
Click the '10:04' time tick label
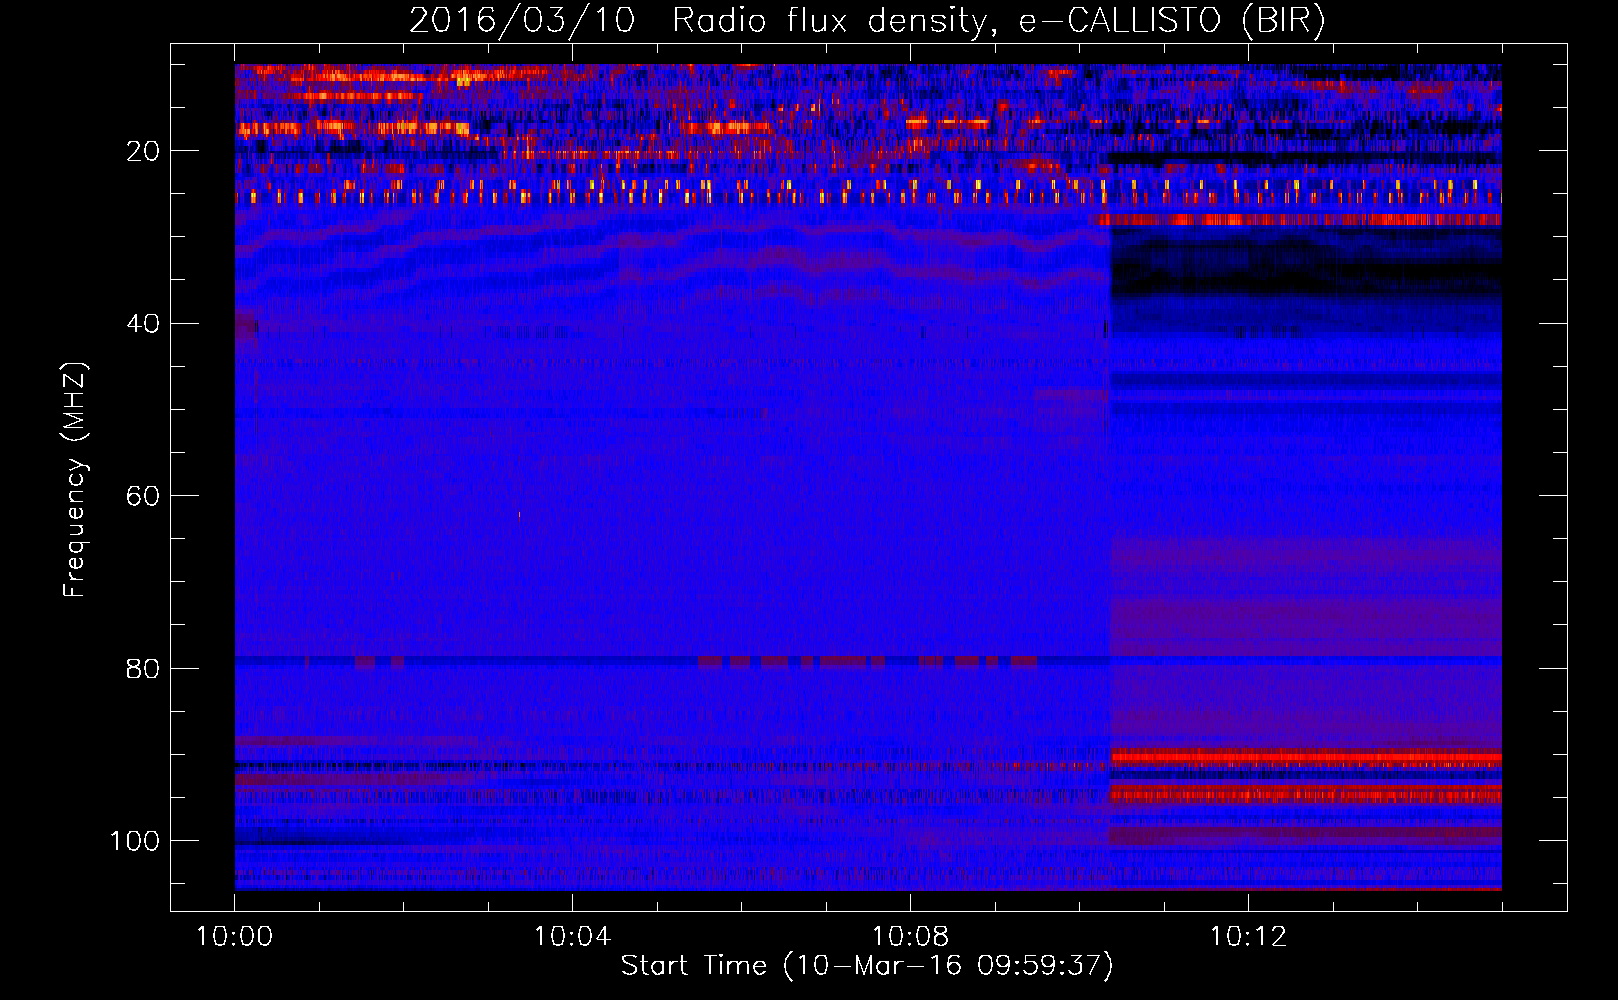pos(572,937)
